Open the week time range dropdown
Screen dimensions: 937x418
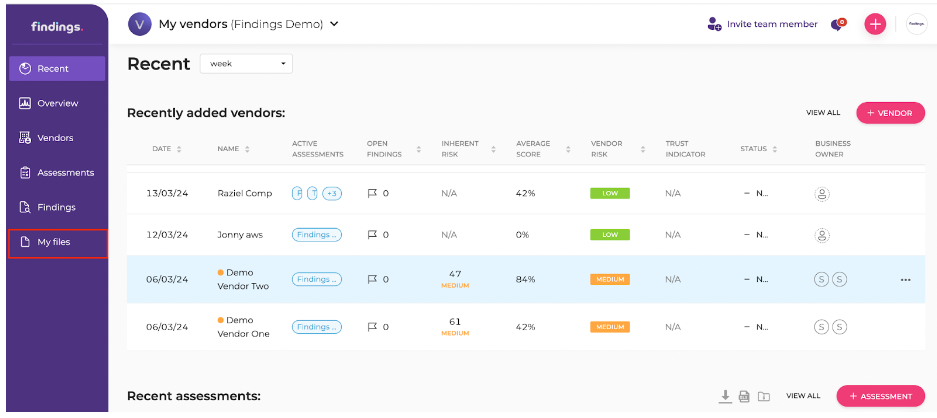pos(246,64)
